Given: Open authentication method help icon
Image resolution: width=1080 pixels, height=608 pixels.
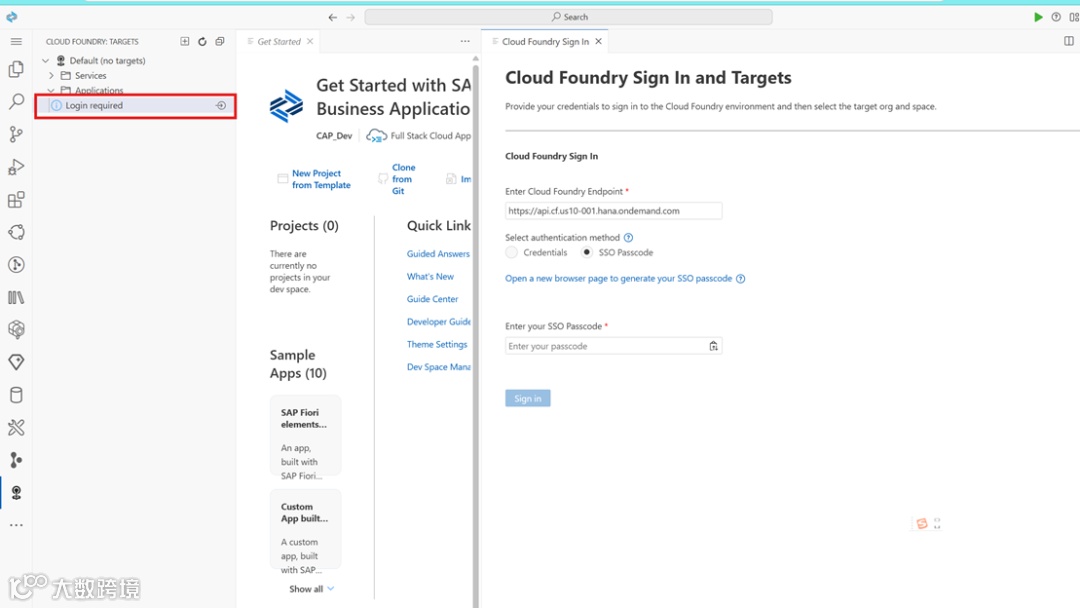Looking at the screenshot, I should (628, 238).
